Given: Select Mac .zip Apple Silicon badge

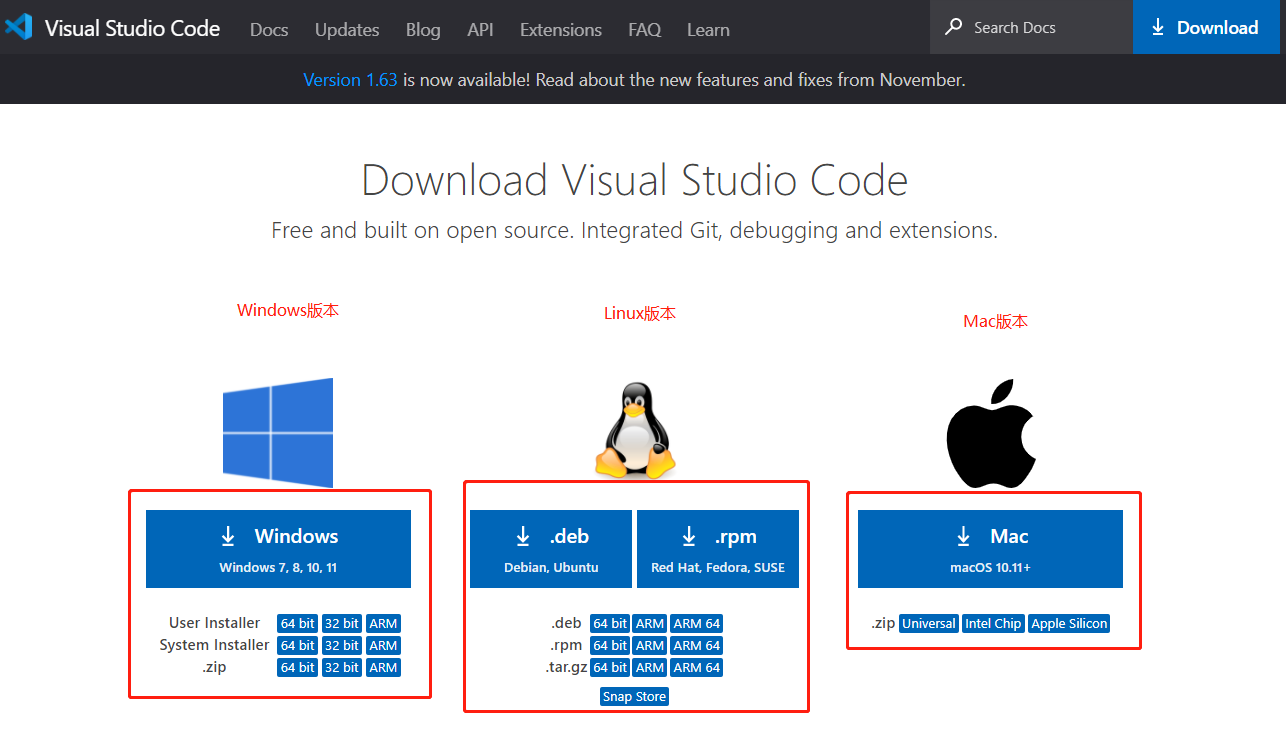Looking at the screenshot, I should pos(1069,624).
